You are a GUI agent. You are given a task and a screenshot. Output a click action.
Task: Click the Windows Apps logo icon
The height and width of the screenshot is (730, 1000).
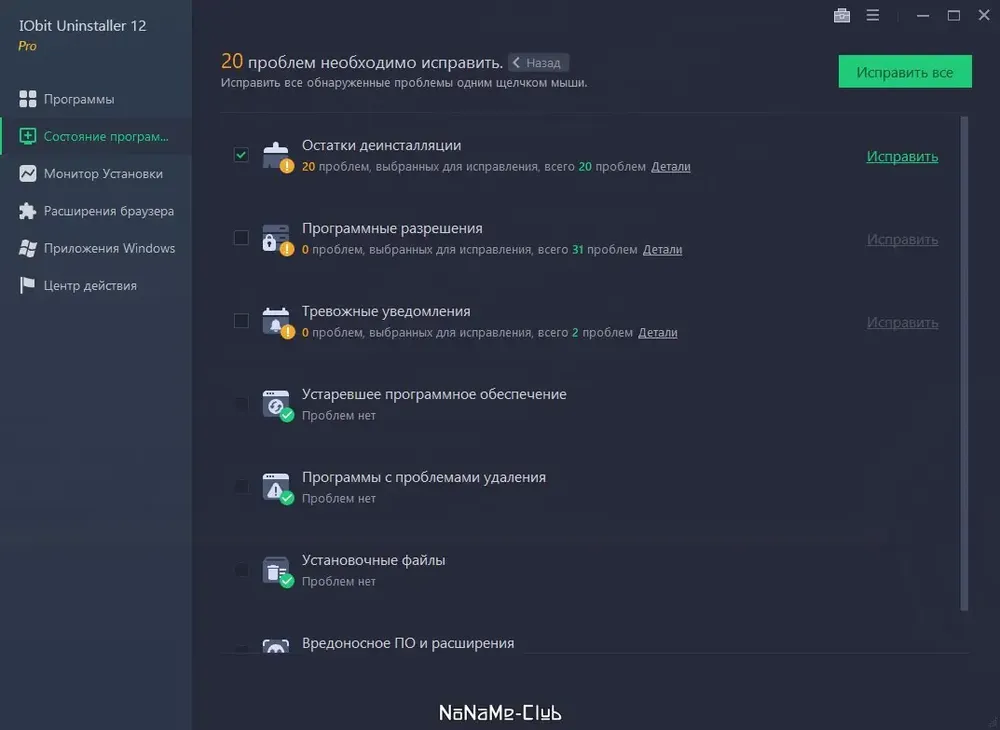coord(27,248)
